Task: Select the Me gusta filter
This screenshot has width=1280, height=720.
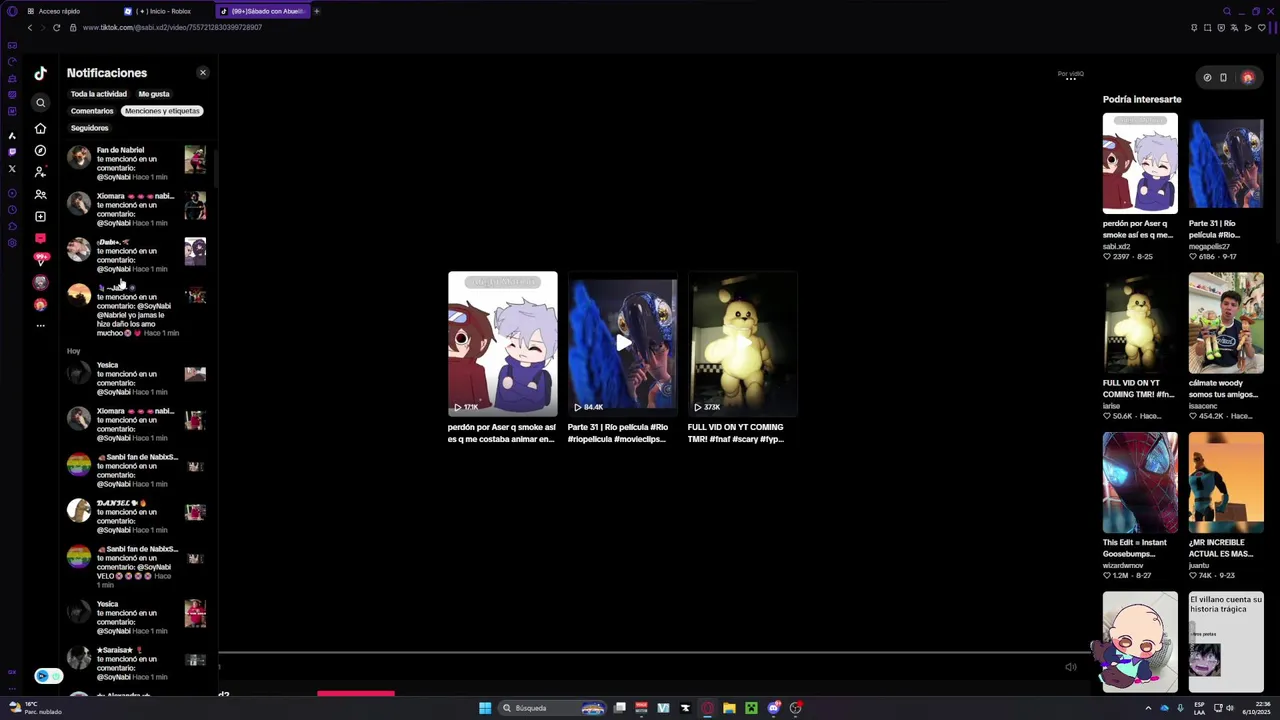Action: (x=154, y=94)
